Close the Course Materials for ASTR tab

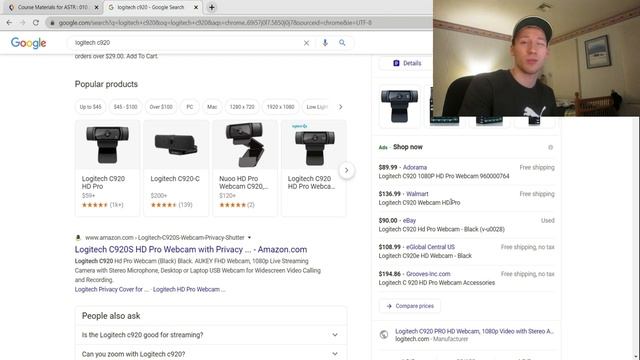coord(96,7)
